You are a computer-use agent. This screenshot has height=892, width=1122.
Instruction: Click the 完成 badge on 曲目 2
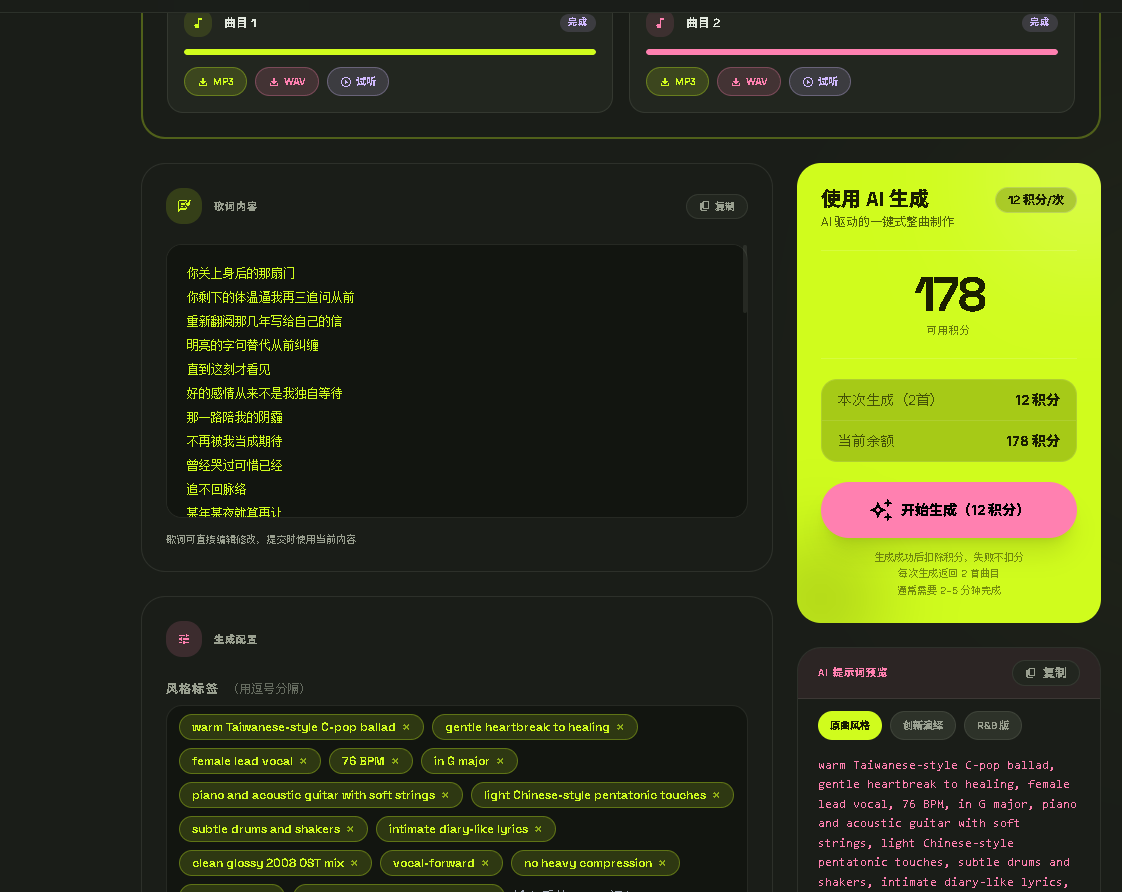(1040, 22)
